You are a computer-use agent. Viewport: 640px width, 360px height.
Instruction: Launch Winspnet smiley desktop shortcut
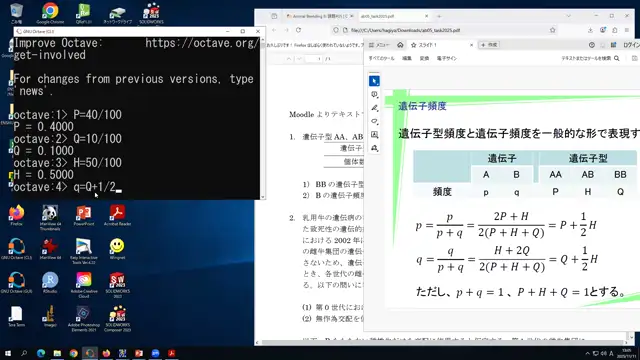pyautogui.click(x=117, y=249)
